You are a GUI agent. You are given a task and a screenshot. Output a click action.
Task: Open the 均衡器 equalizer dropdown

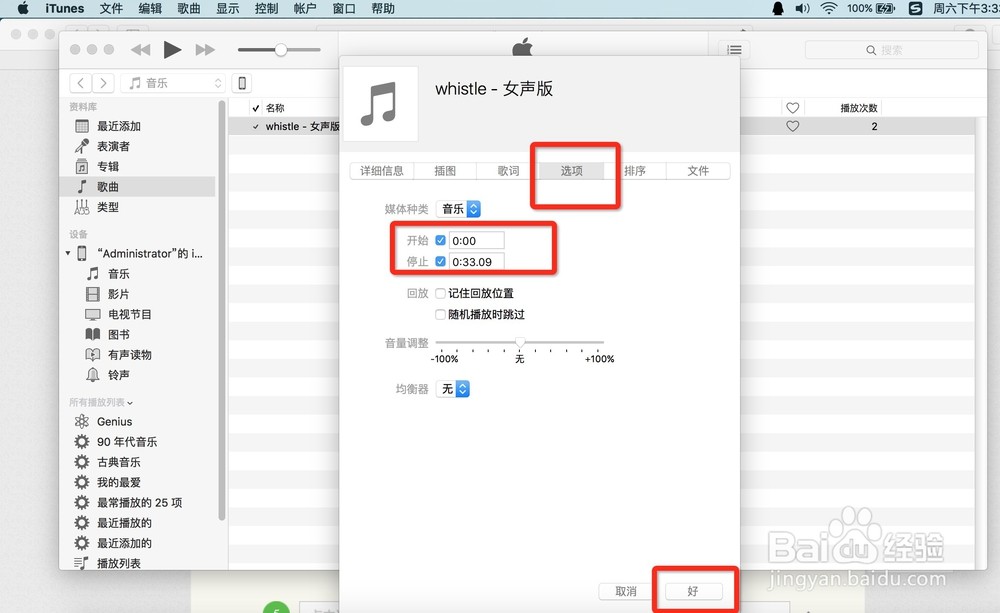coord(453,389)
